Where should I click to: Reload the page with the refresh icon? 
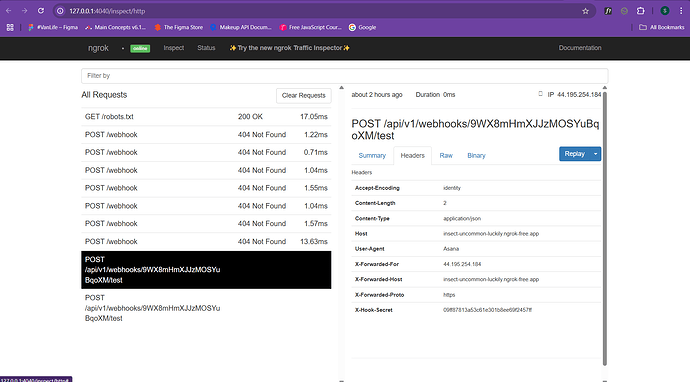click(41, 11)
